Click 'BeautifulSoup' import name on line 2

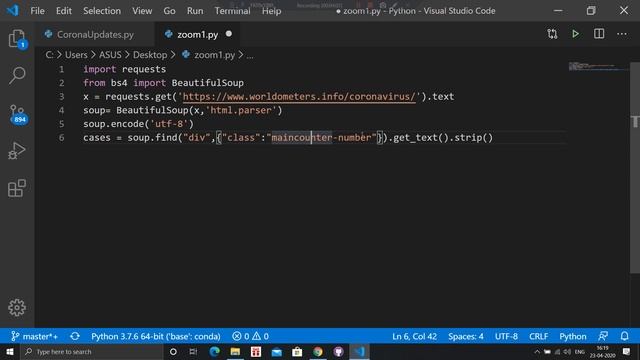pos(207,83)
